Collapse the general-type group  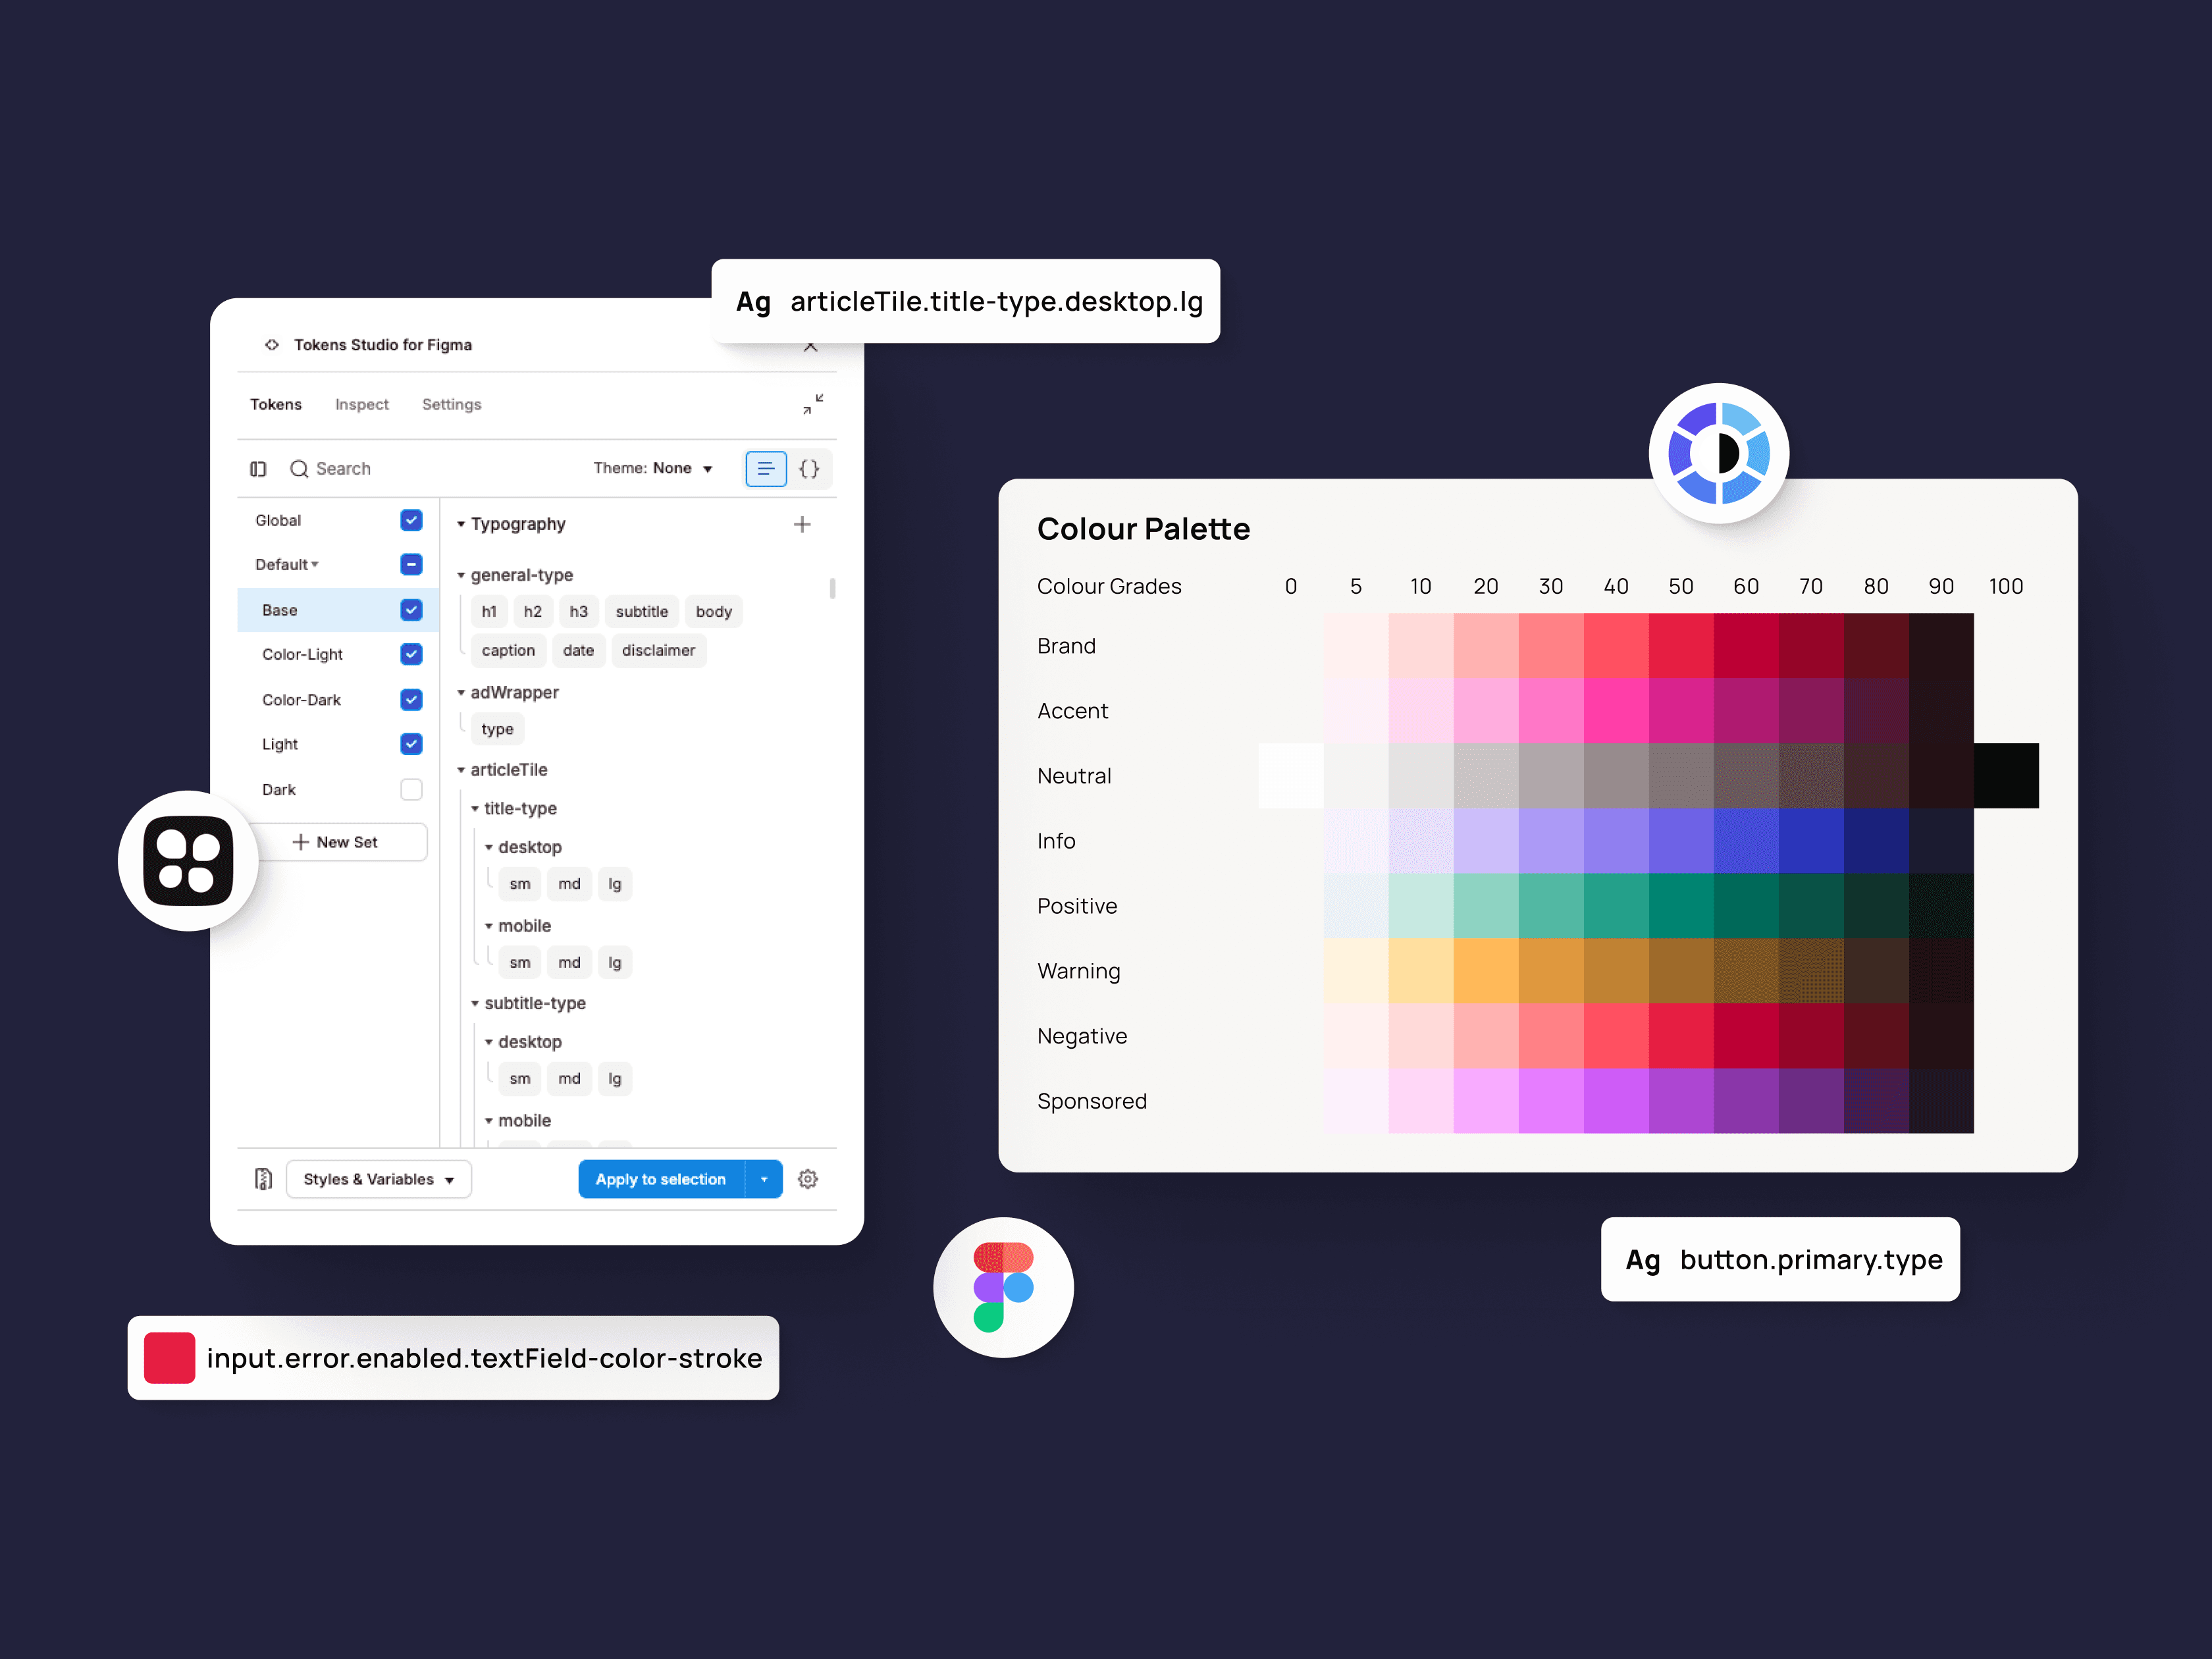coord(461,575)
